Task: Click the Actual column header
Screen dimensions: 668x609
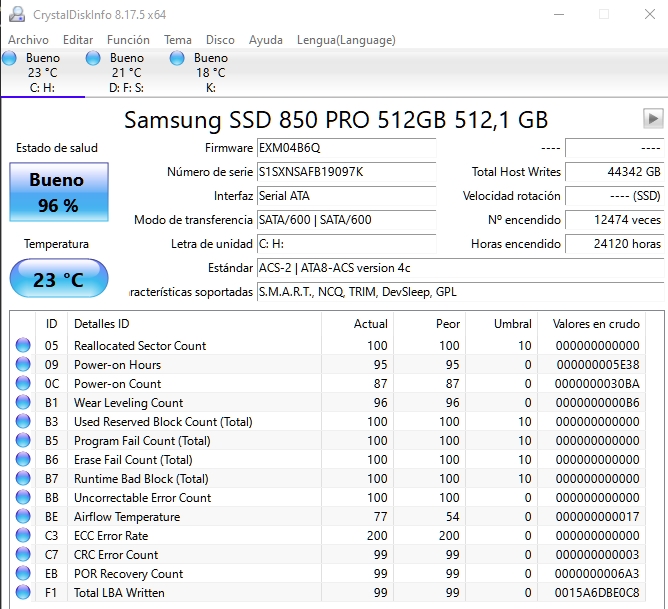Action: click(357, 324)
